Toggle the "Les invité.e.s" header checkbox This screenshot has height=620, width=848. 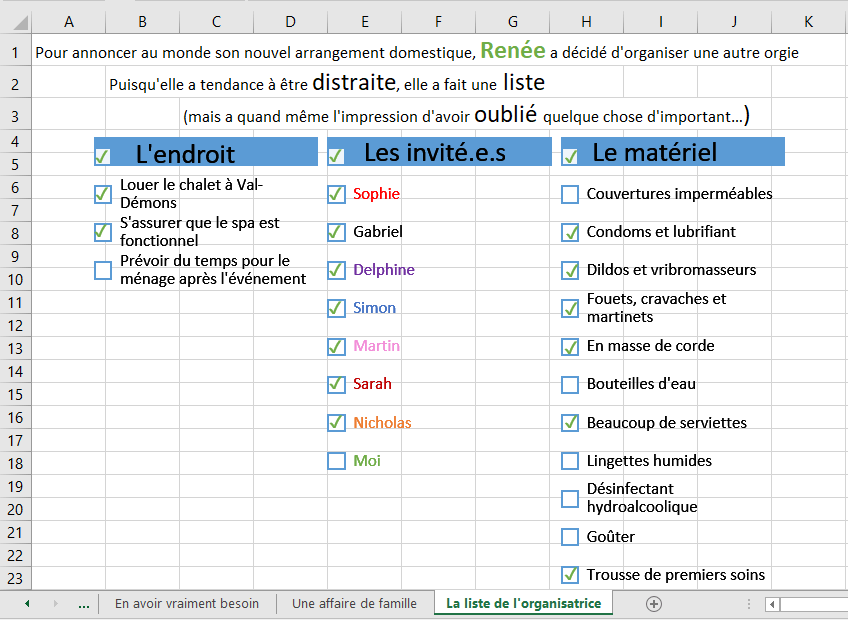tap(336, 156)
